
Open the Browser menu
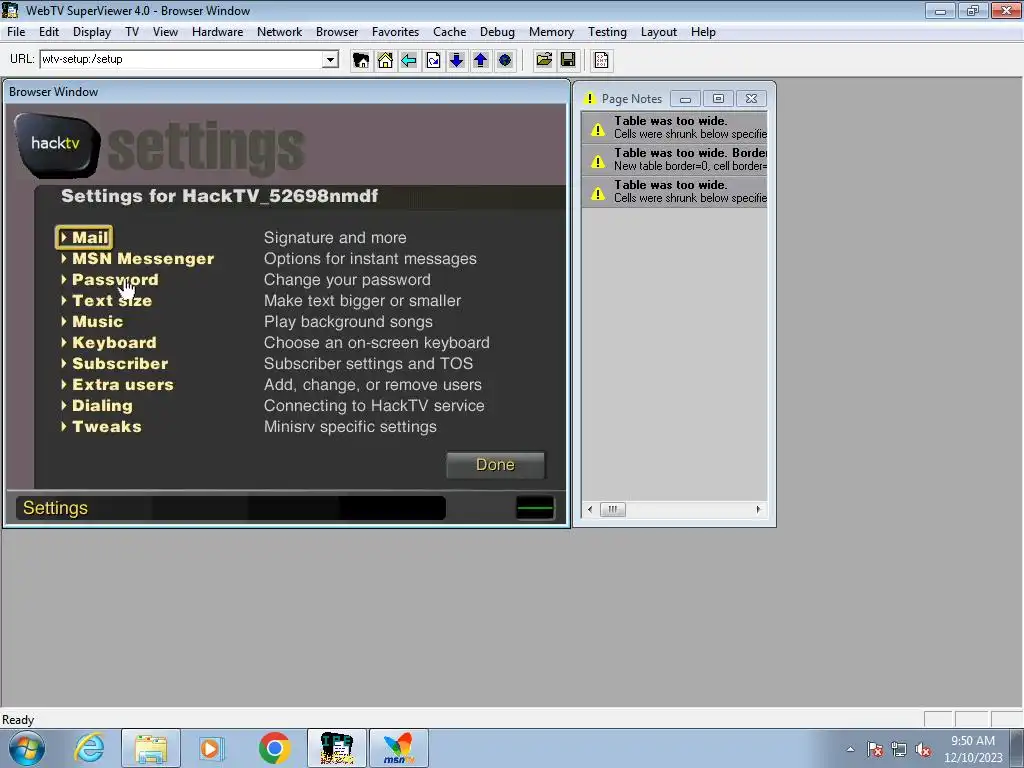tap(337, 31)
